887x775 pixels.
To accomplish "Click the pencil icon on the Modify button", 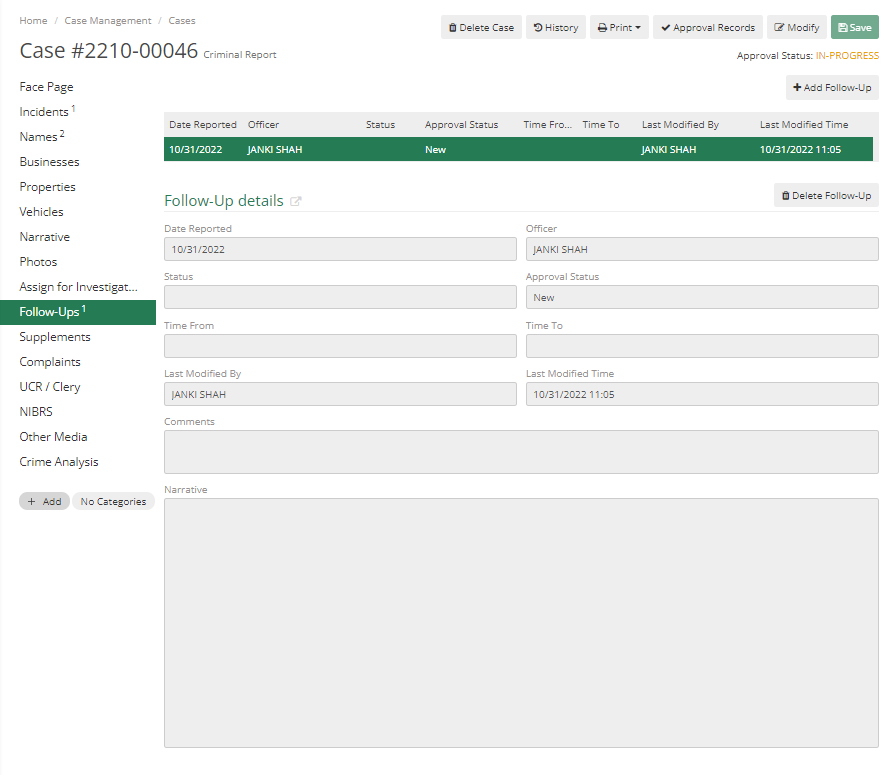I will pos(778,27).
